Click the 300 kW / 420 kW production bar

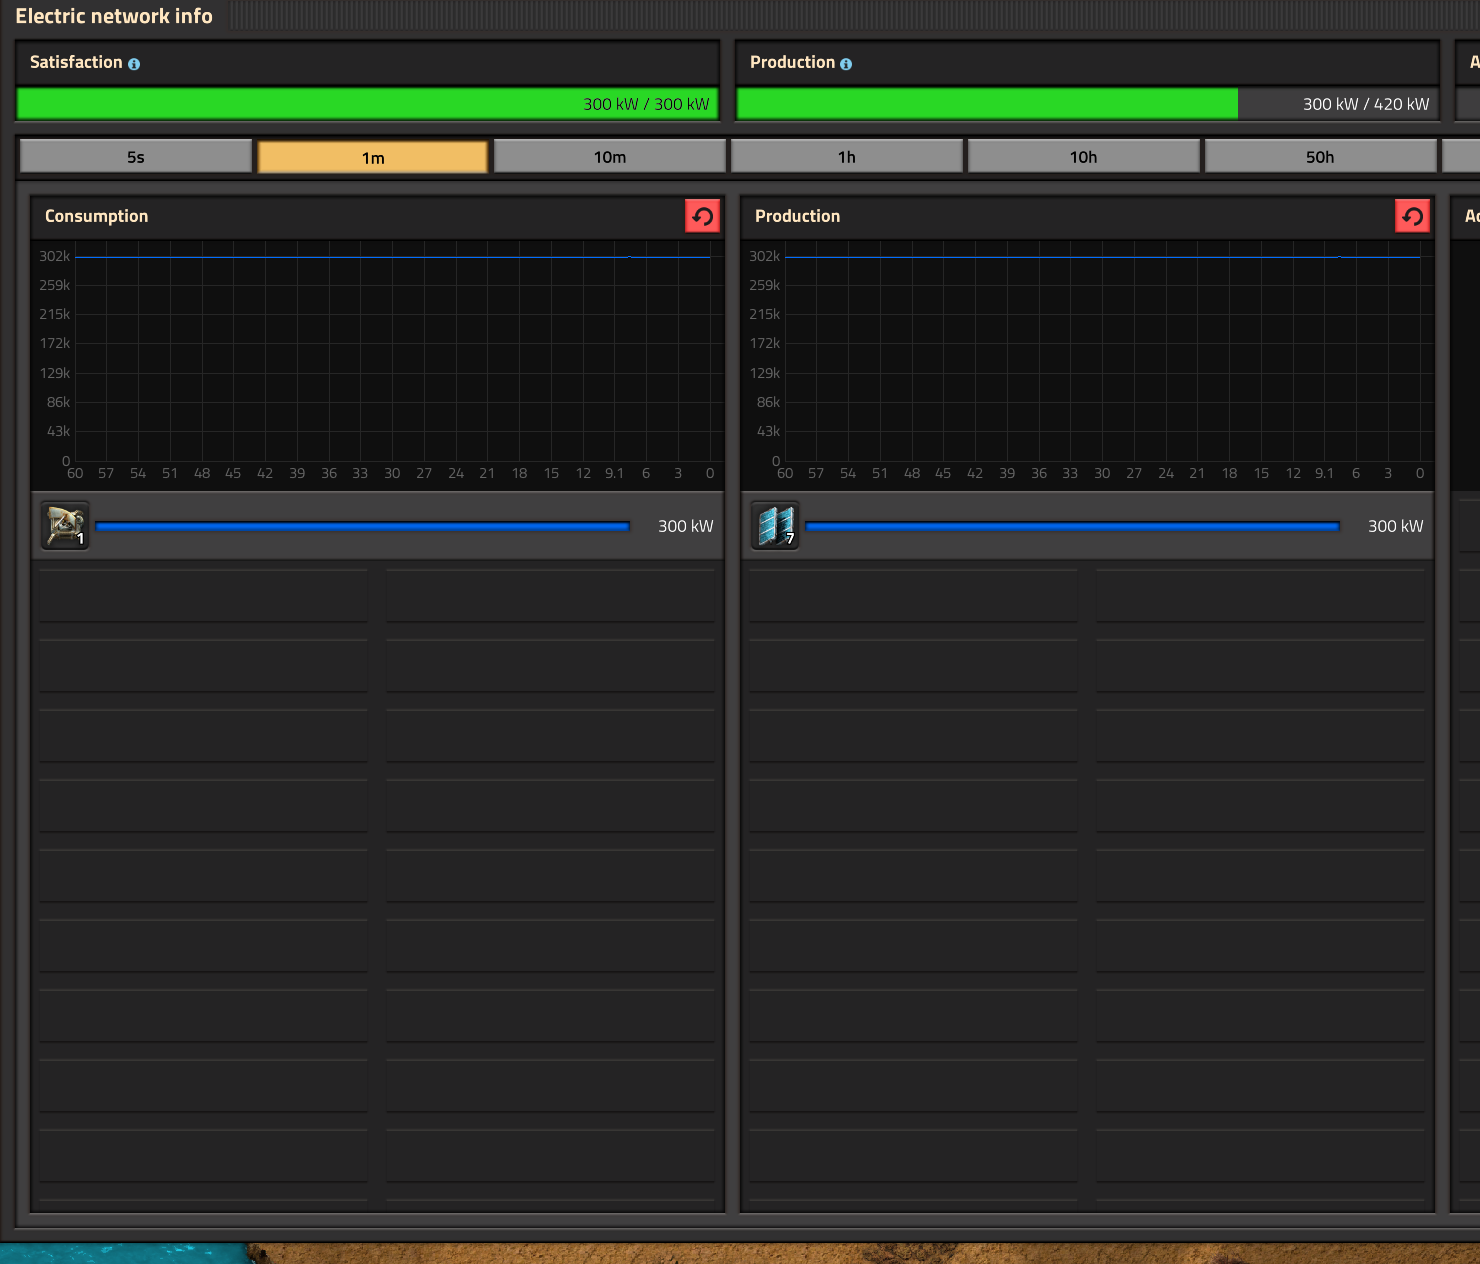[1087, 104]
